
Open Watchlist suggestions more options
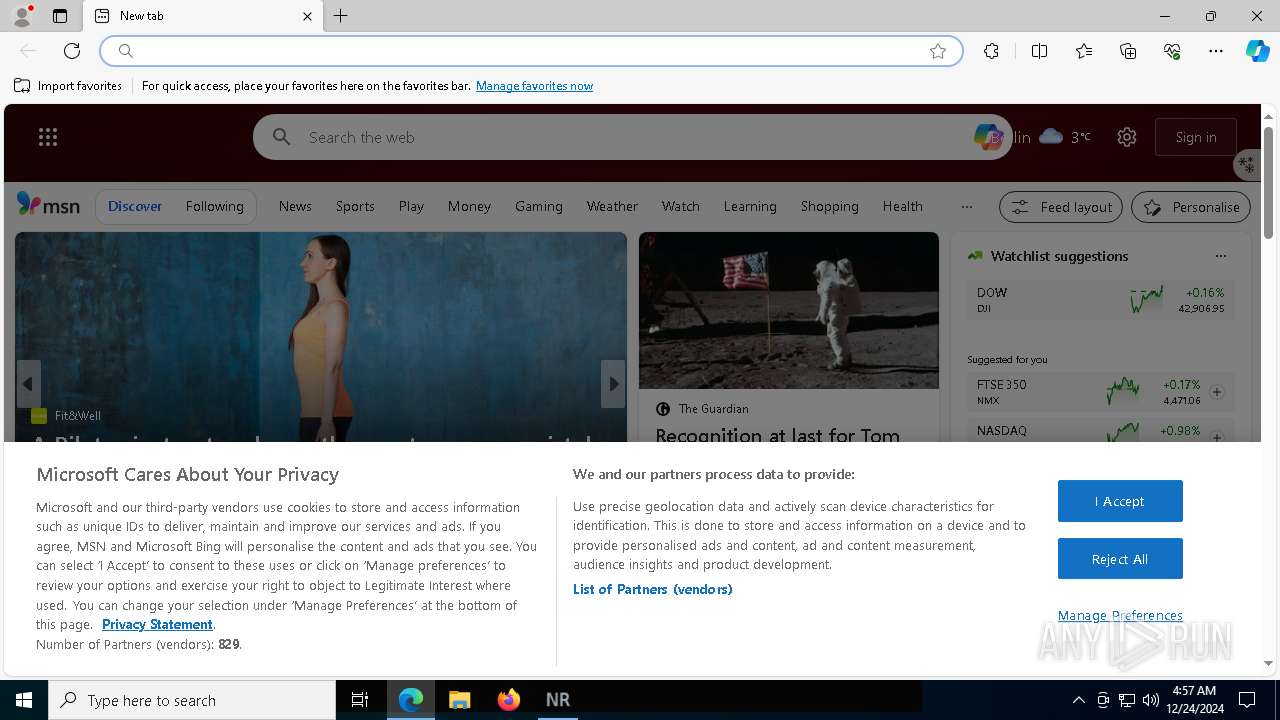pyautogui.click(x=1220, y=256)
